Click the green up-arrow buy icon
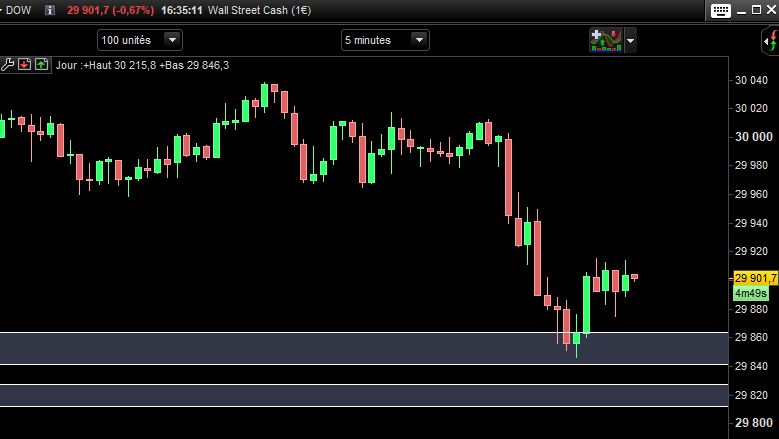 point(41,65)
